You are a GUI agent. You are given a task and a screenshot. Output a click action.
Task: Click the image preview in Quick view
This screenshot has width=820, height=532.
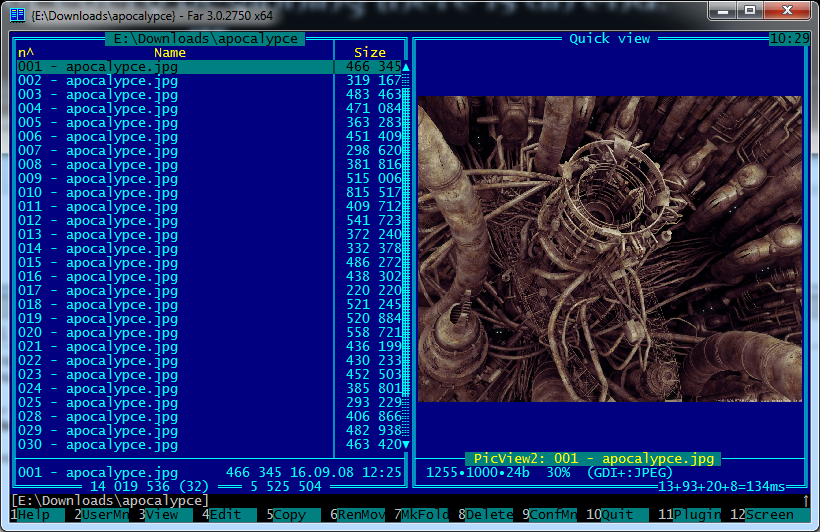[609, 249]
